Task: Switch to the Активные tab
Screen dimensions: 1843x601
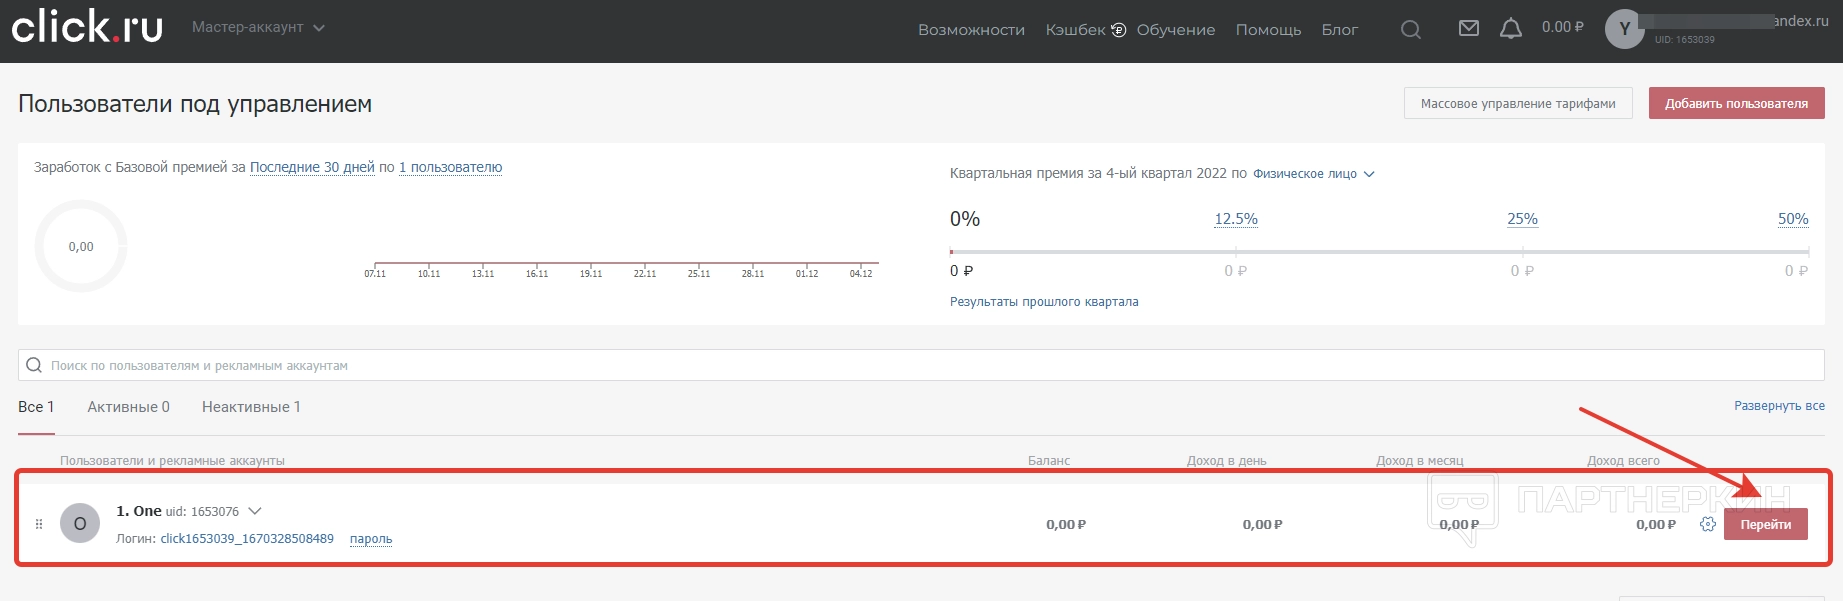Action: pos(128,407)
